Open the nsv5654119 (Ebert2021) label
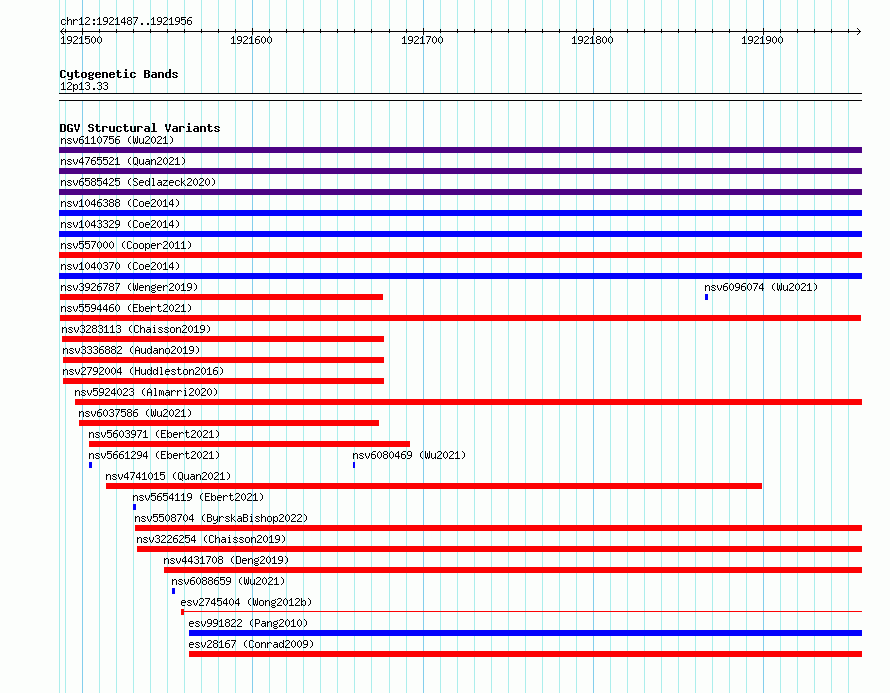This screenshot has height=693, width=890. (198, 497)
